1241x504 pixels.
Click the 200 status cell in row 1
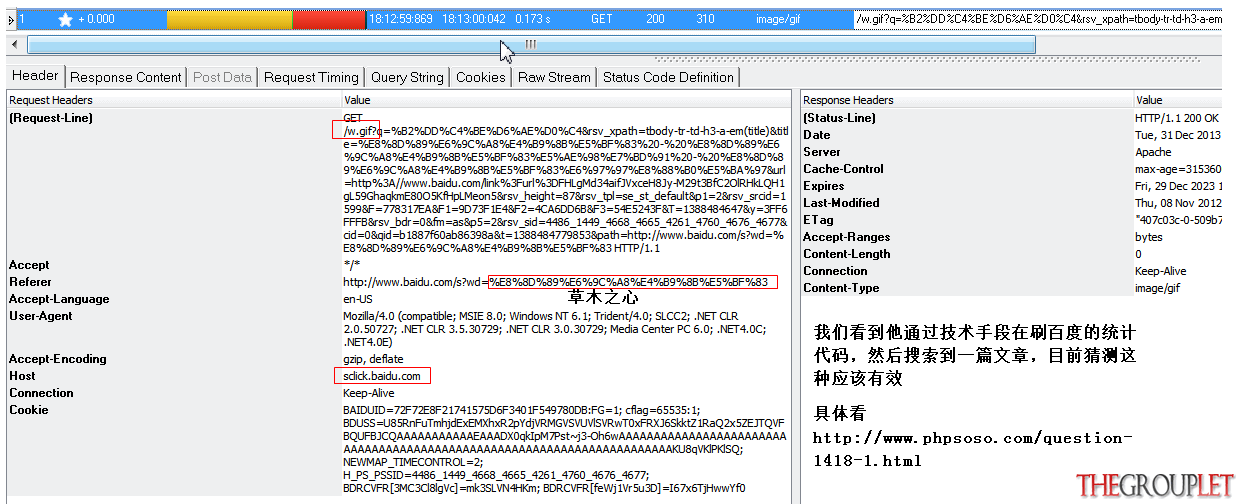click(655, 19)
